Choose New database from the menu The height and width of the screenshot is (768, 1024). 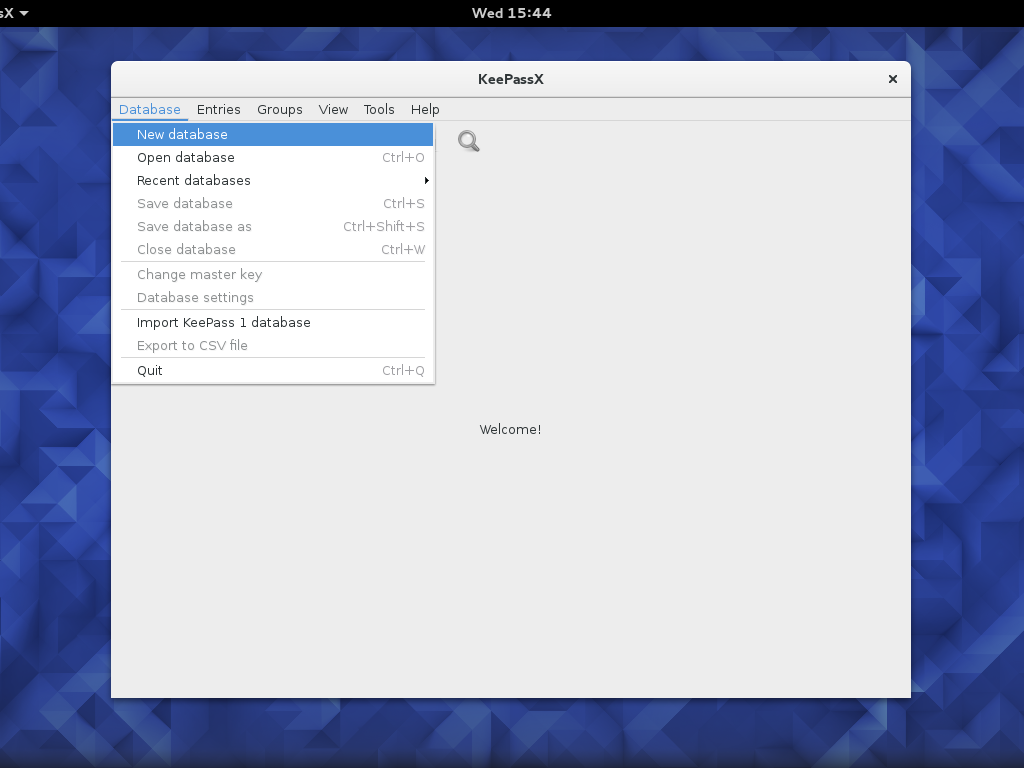point(273,135)
